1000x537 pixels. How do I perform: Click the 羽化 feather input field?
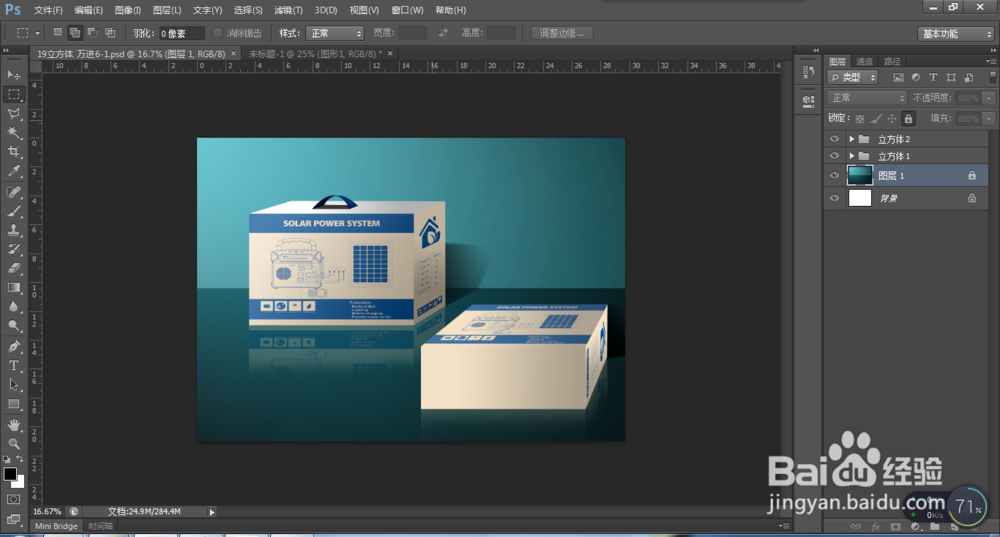[182, 33]
